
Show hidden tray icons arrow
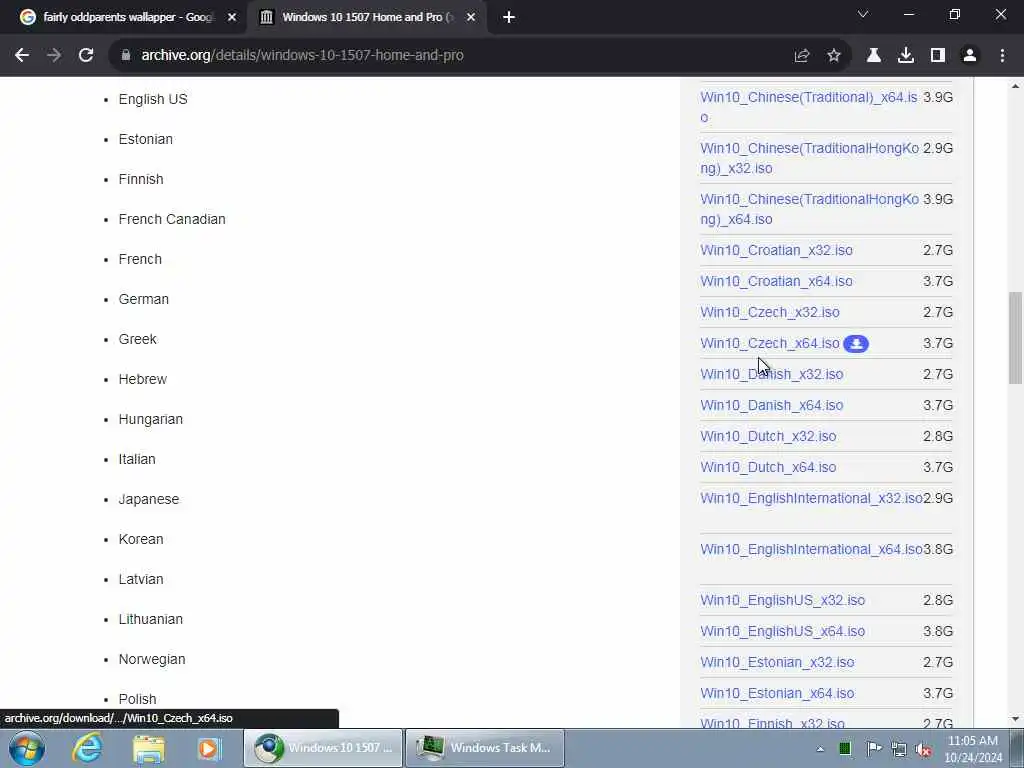click(820, 749)
